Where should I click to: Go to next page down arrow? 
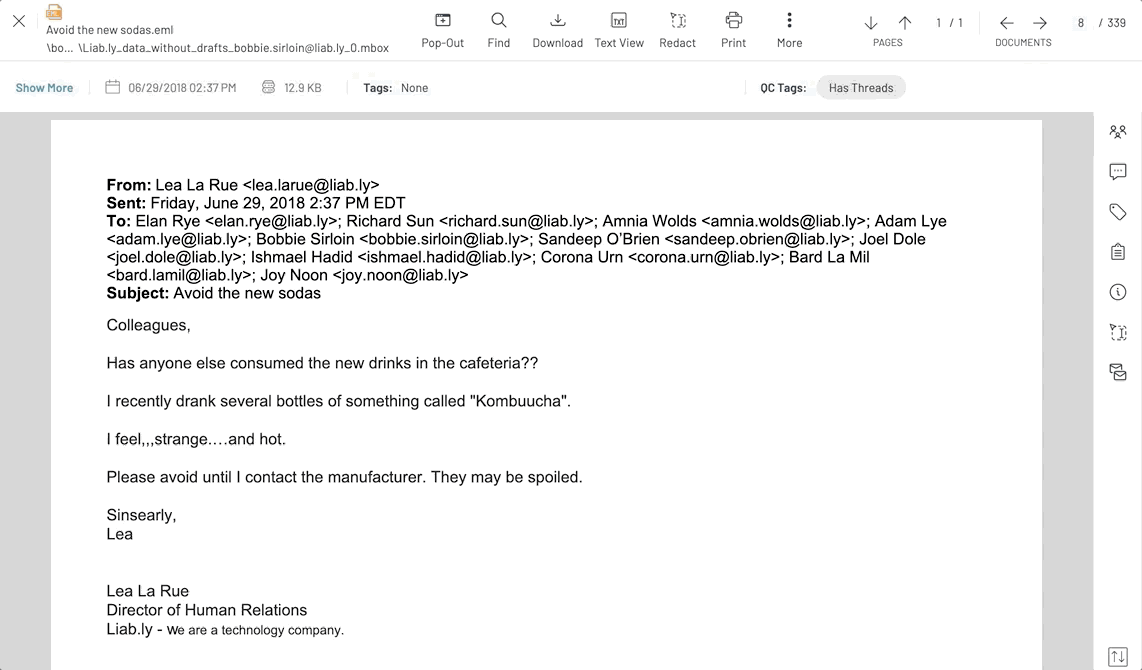point(870,23)
